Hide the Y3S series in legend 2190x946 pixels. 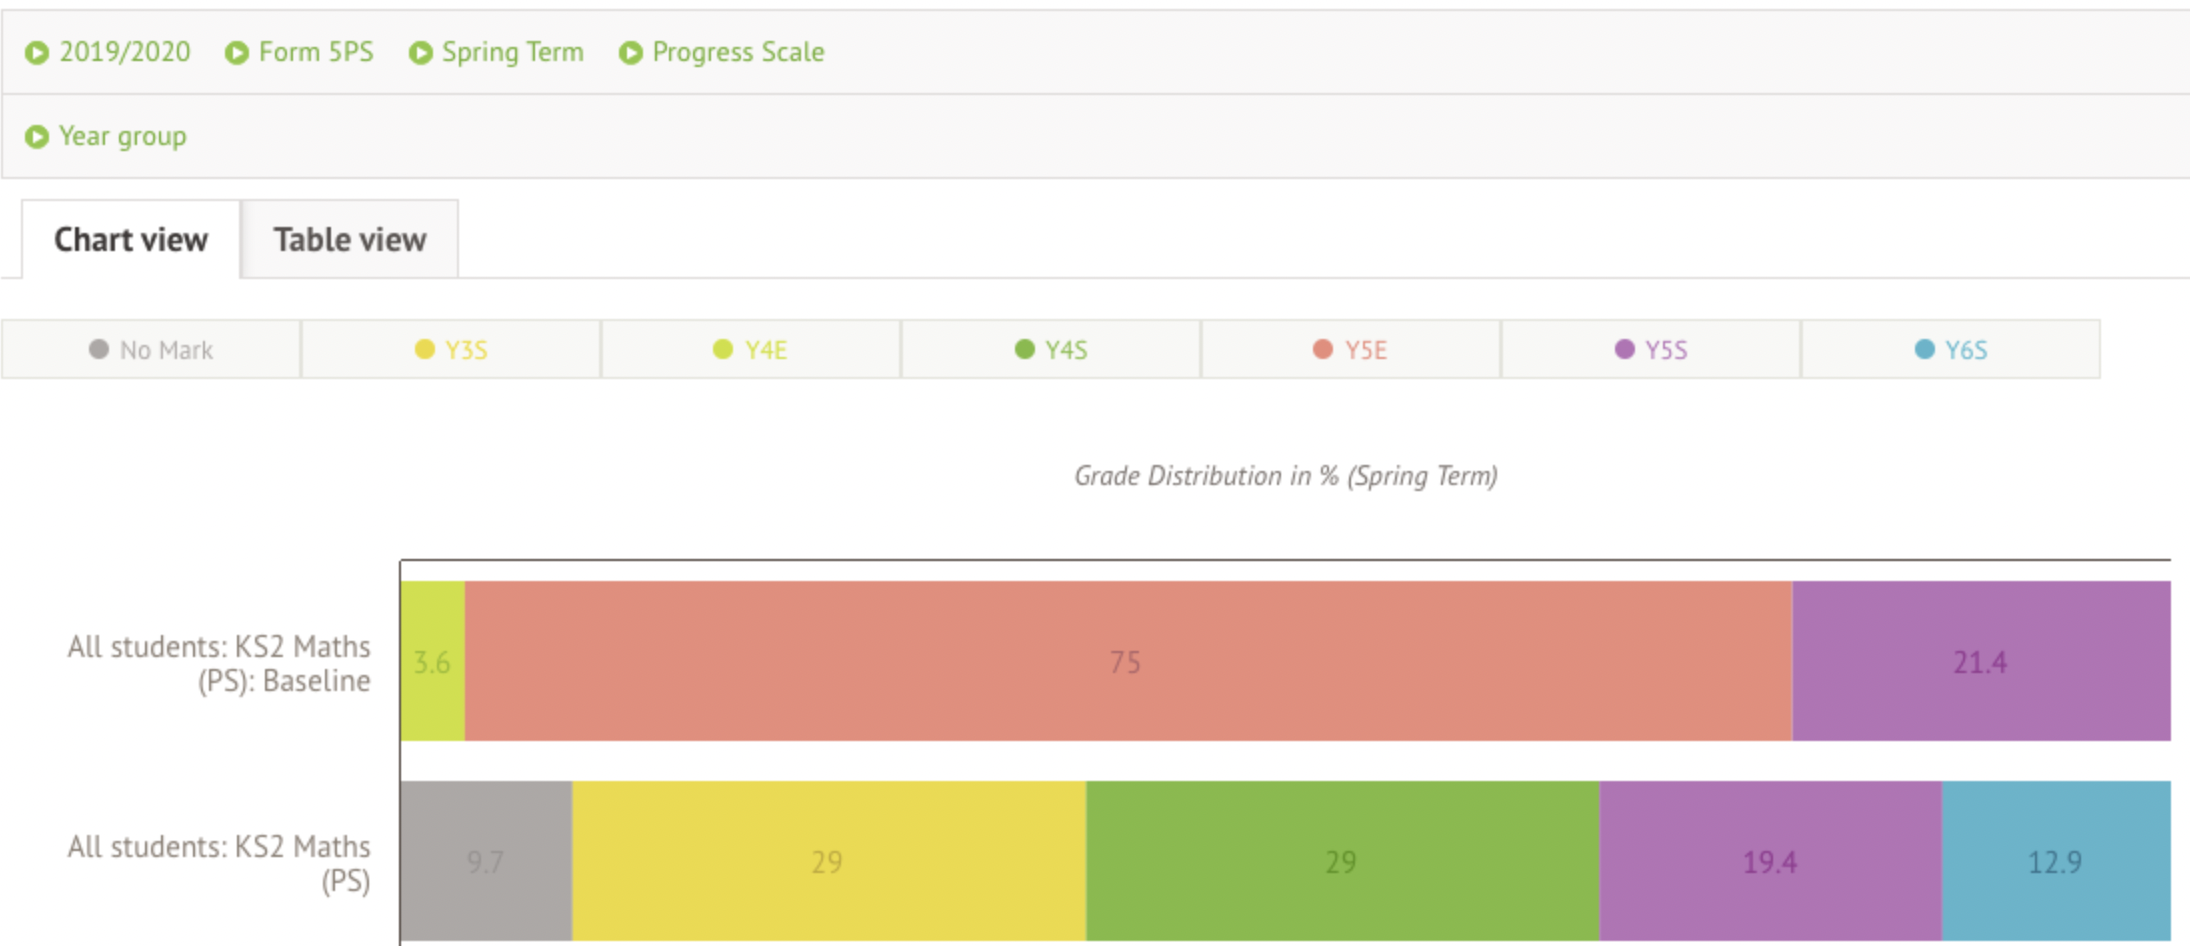[x=452, y=350]
